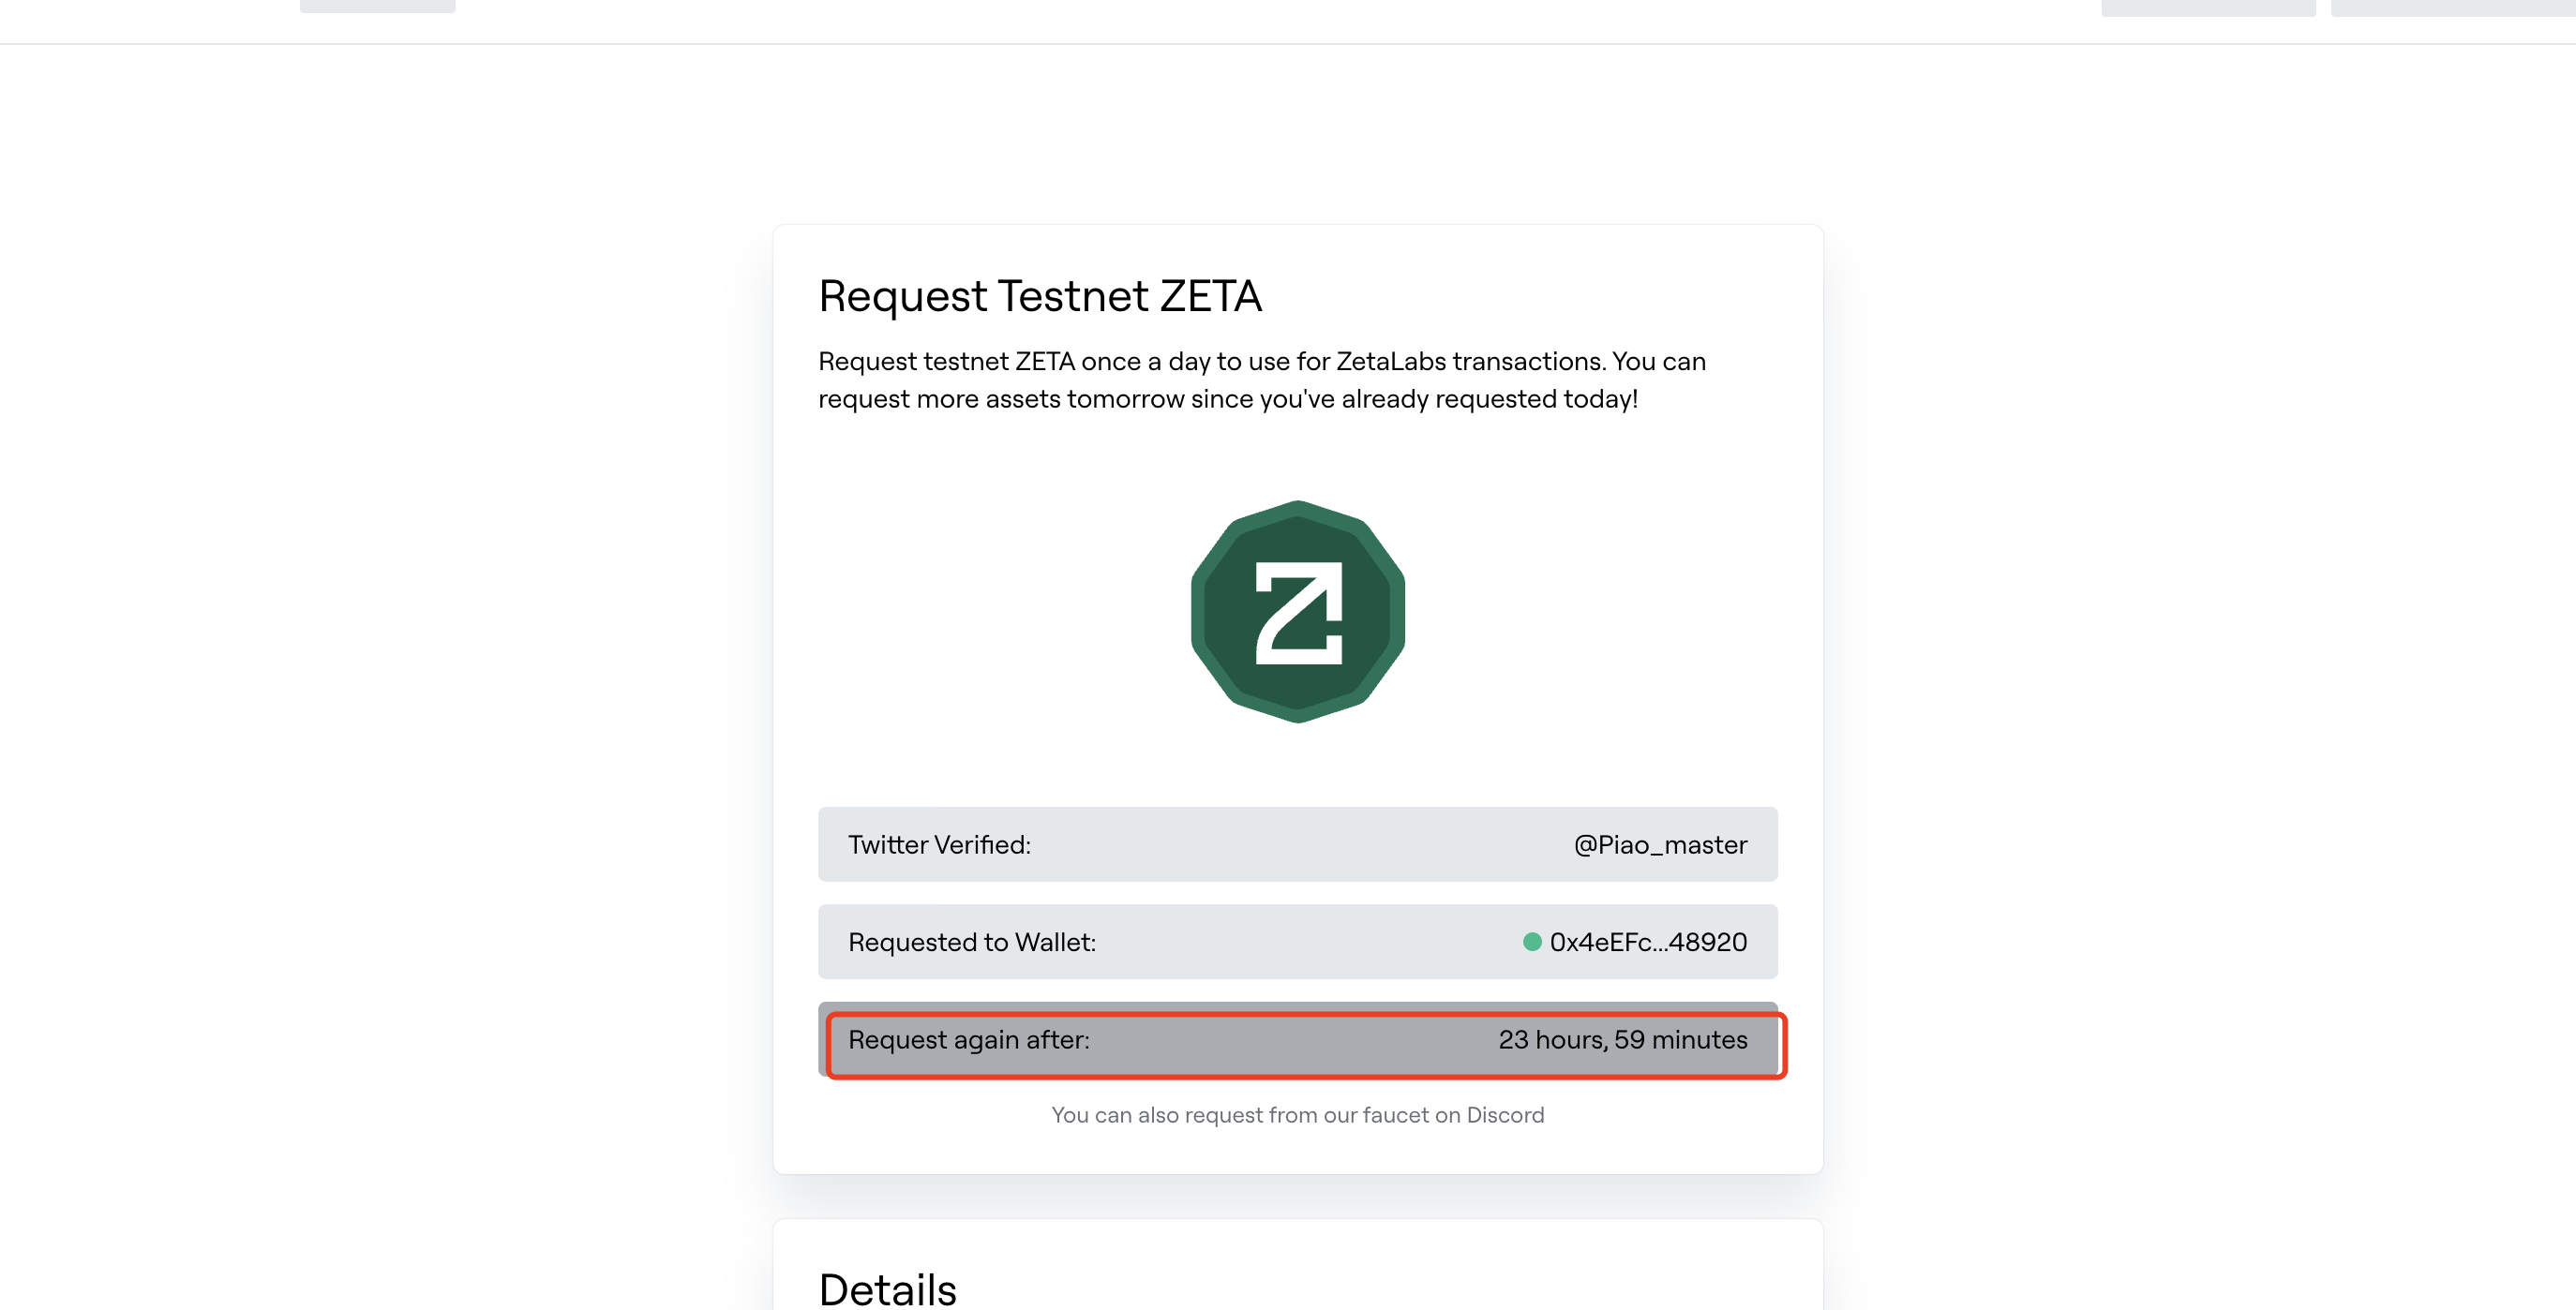This screenshot has width=2576, height=1310.
Task: Click the rightmost gray header placeholder
Action: coord(2452,8)
